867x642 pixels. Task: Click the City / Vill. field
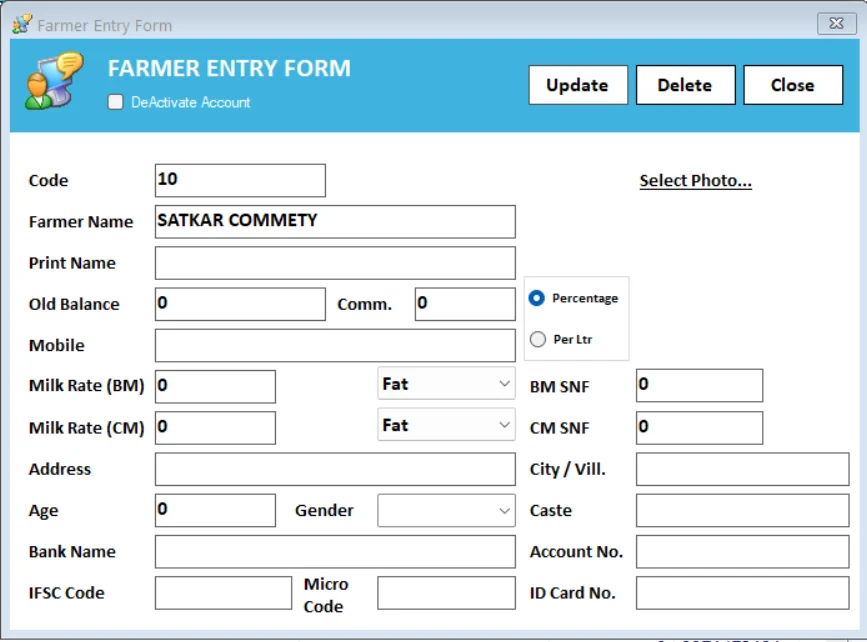point(743,469)
